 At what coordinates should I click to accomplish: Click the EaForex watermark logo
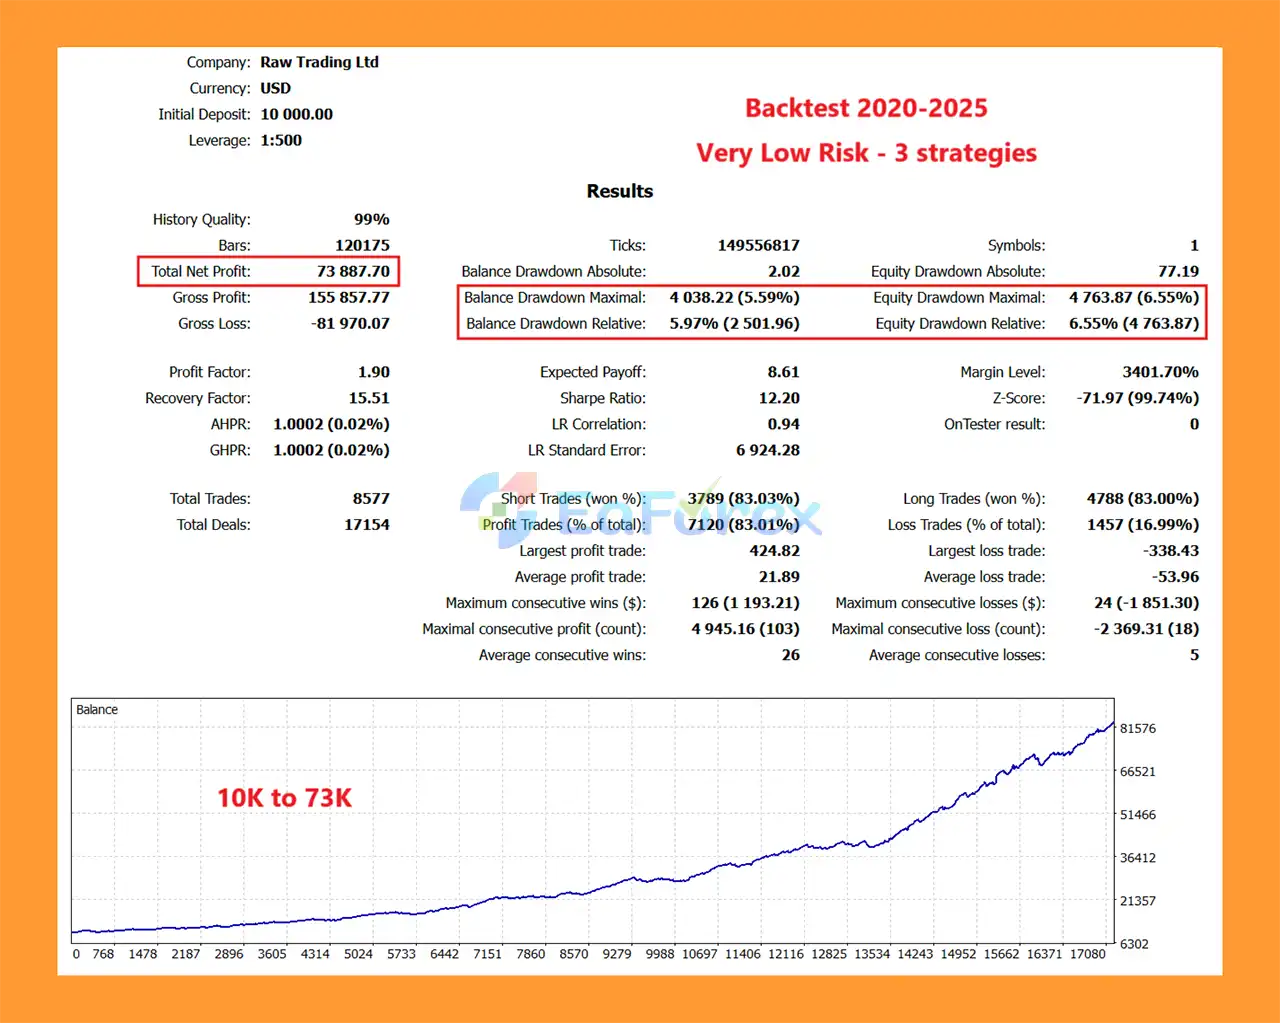pyautogui.click(x=640, y=508)
